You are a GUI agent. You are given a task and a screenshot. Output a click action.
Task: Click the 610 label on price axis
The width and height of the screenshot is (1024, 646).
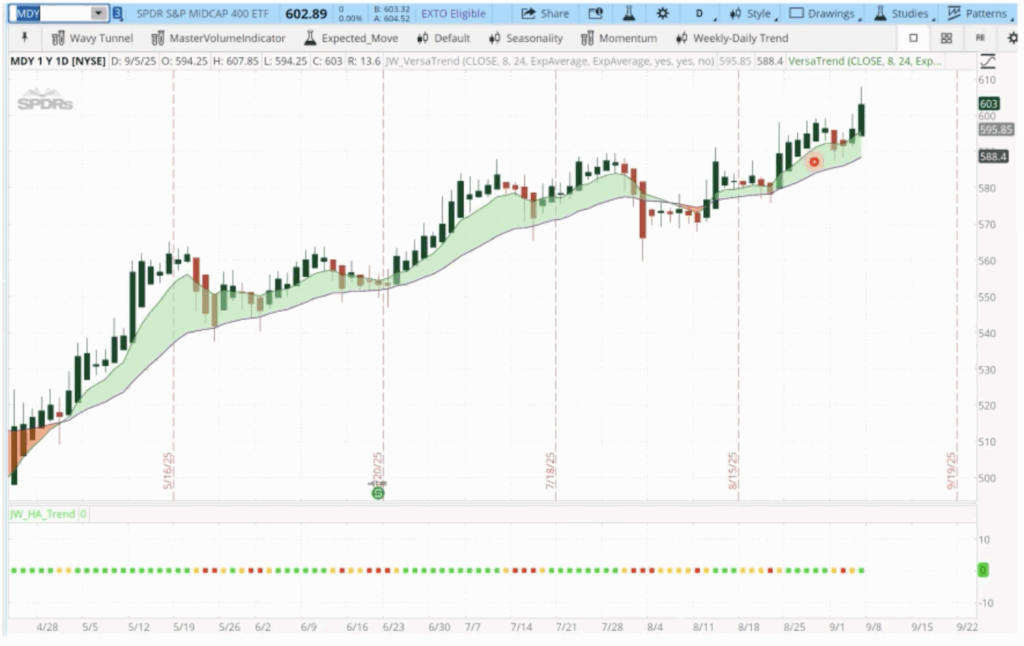coord(987,80)
